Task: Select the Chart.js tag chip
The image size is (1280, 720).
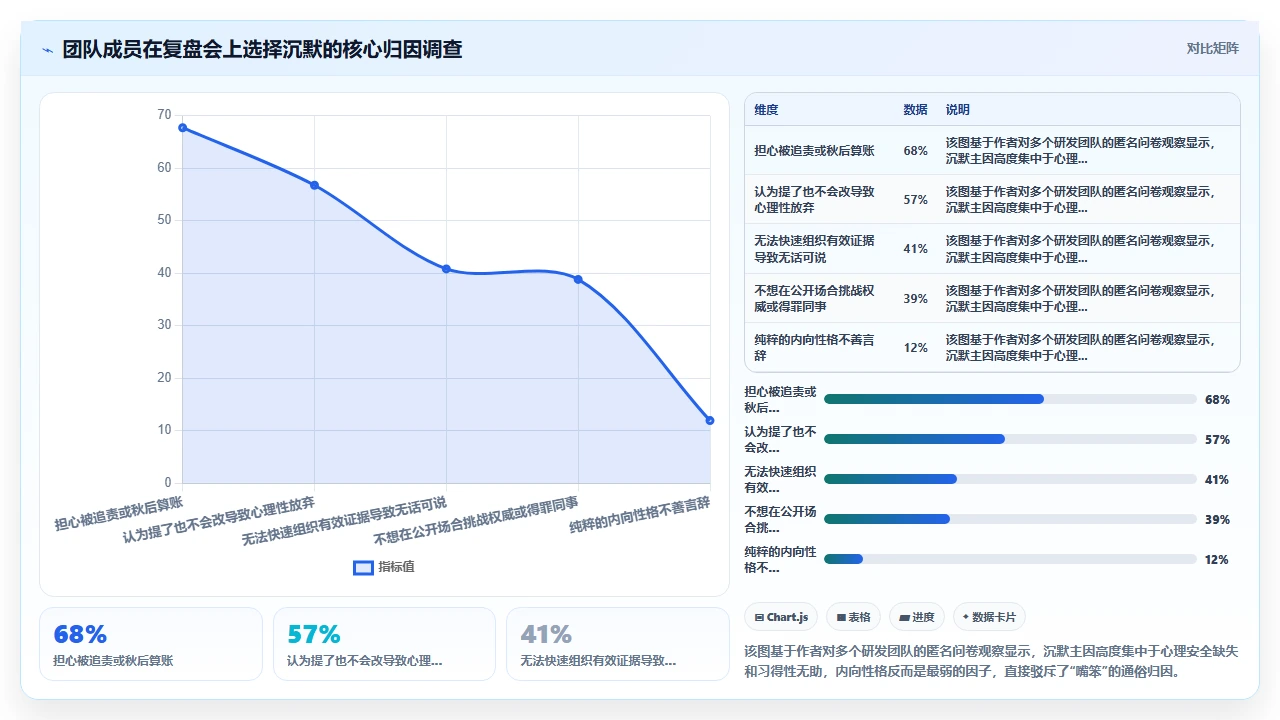Action: pos(782,617)
